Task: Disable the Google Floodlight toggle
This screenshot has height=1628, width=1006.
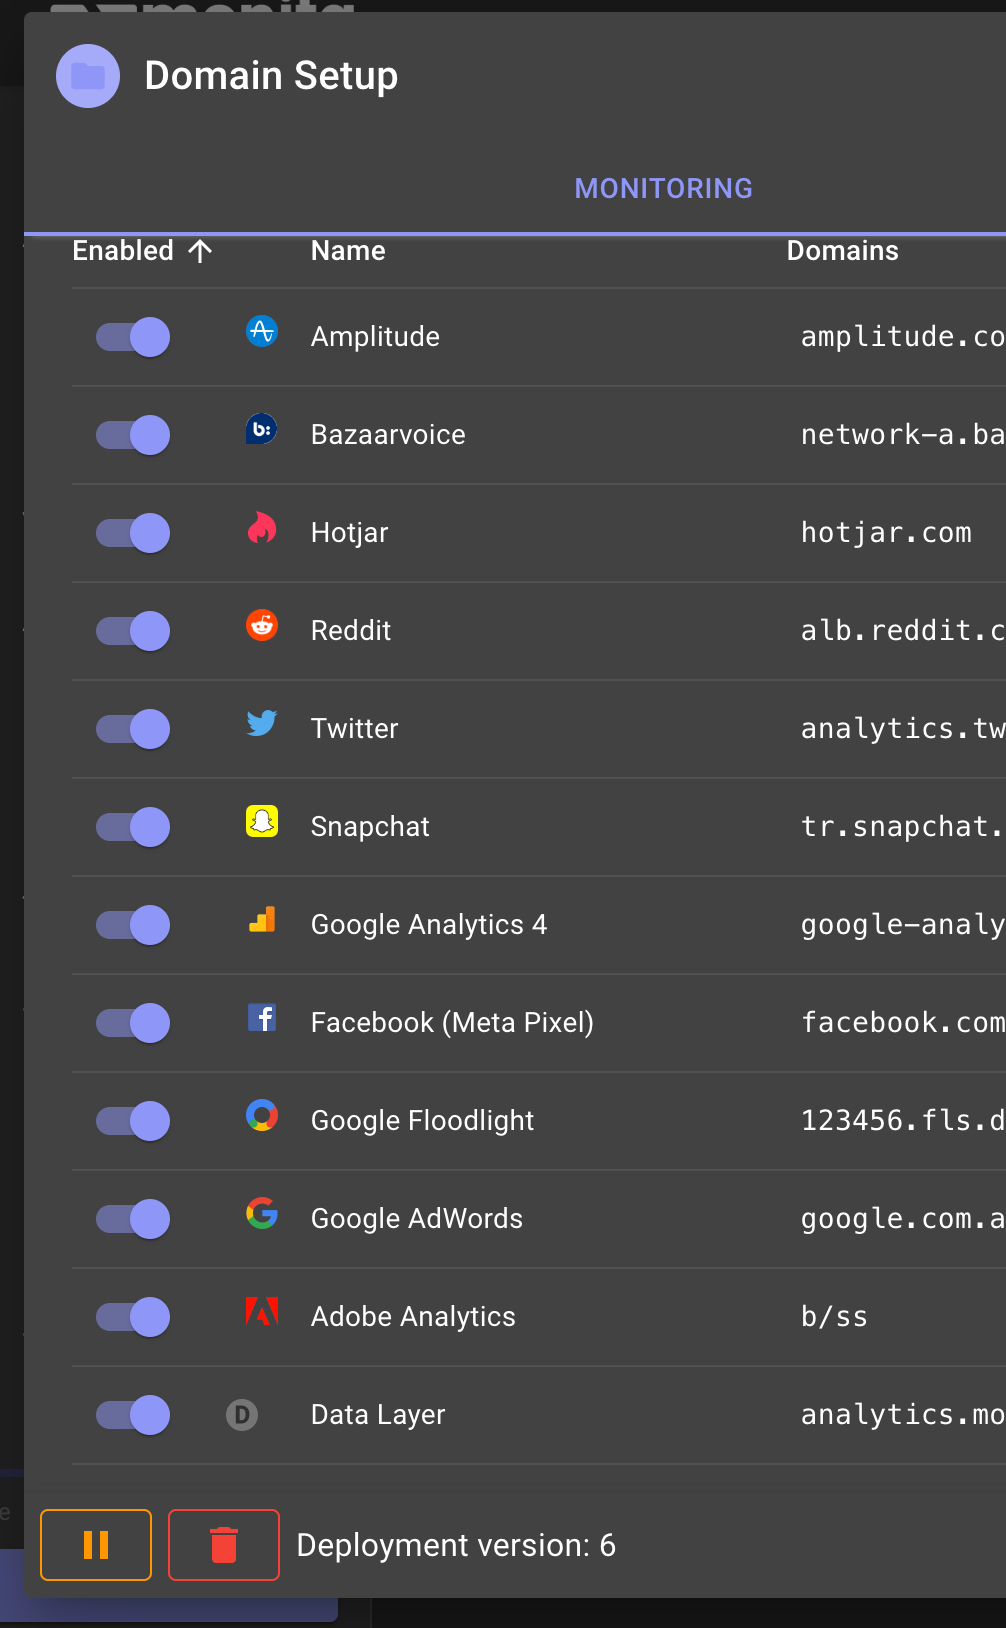Action: (x=133, y=1121)
